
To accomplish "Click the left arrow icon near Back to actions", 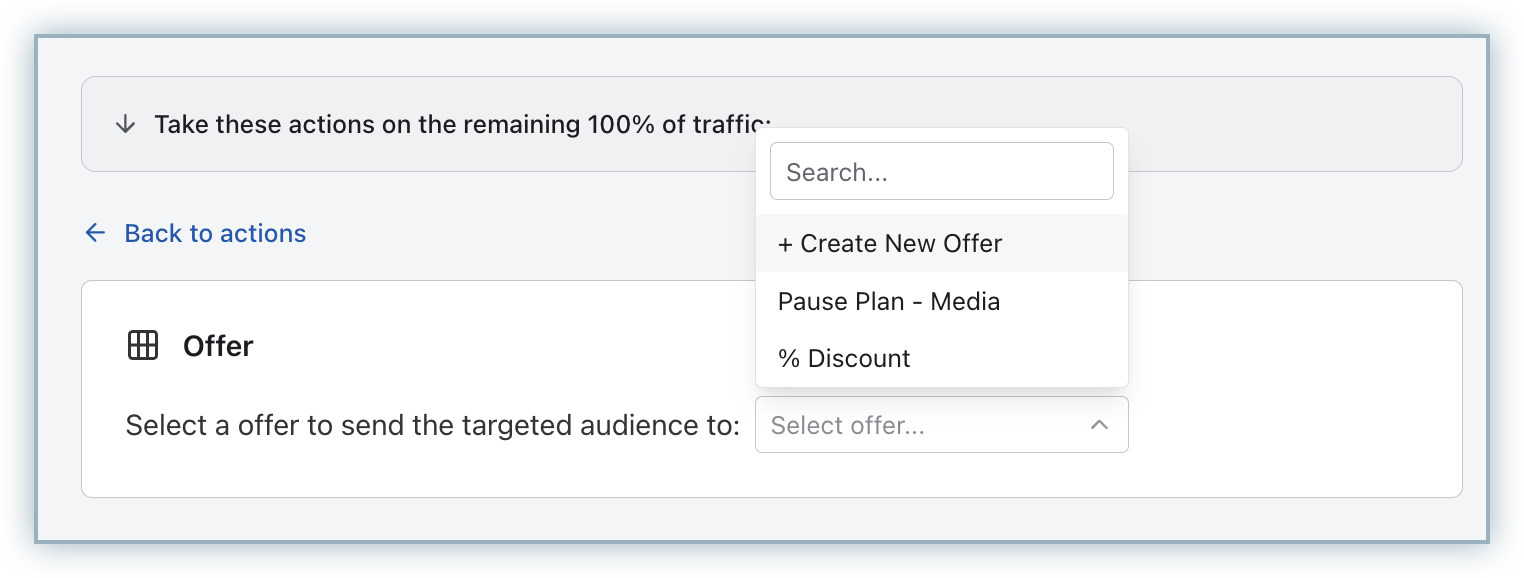I will [95, 233].
